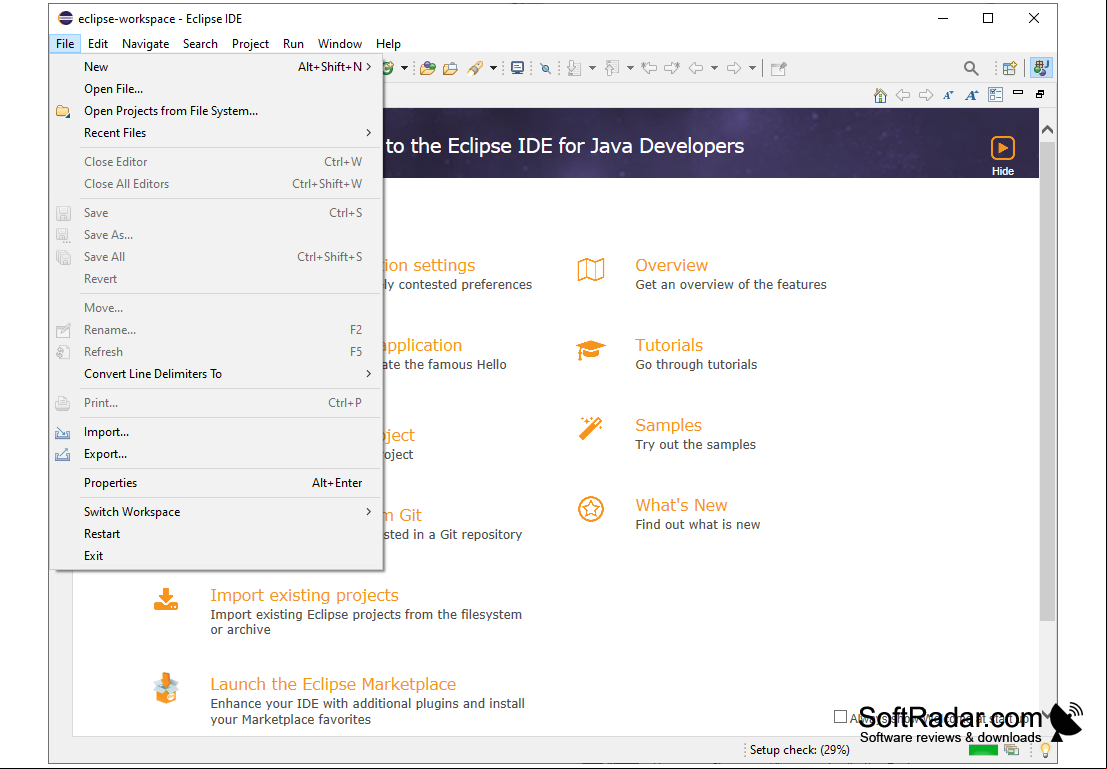Click the Back navigation arrow in main toolbar
This screenshot has width=1107, height=769.
696,68
